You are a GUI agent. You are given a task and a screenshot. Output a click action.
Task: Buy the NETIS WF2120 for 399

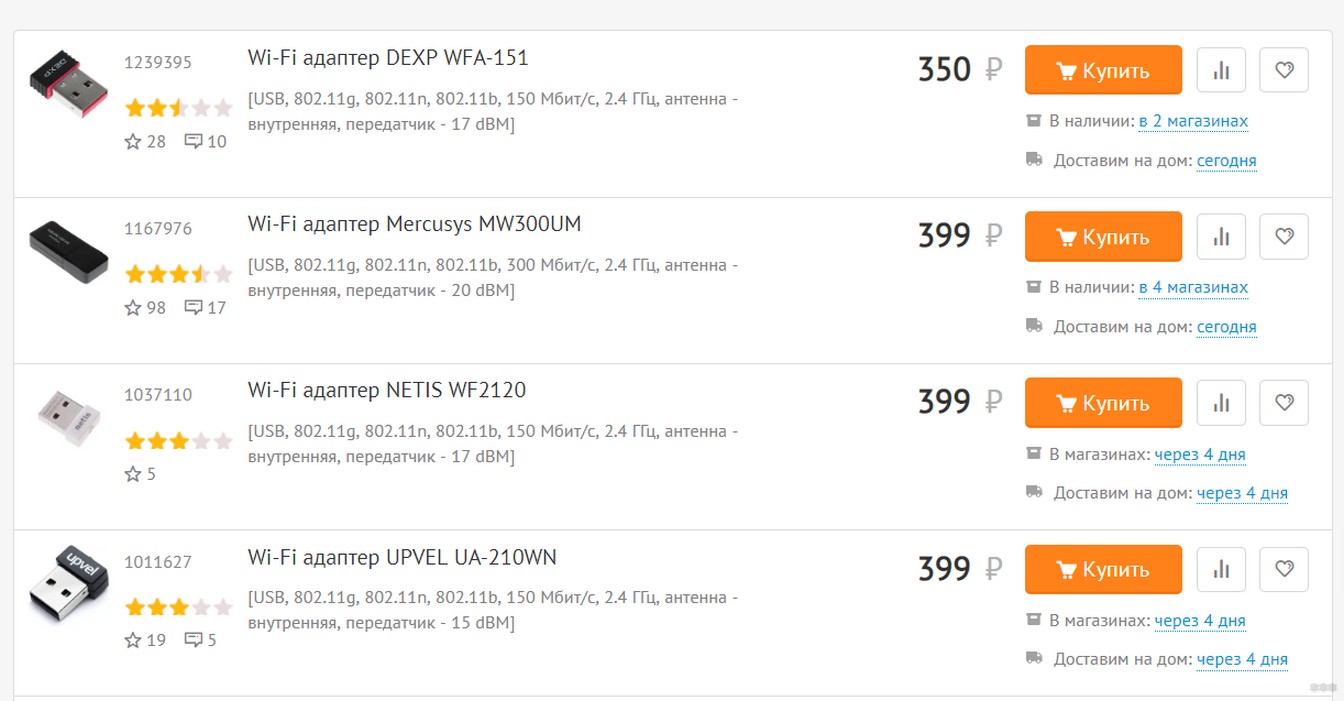[x=1103, y=403]
